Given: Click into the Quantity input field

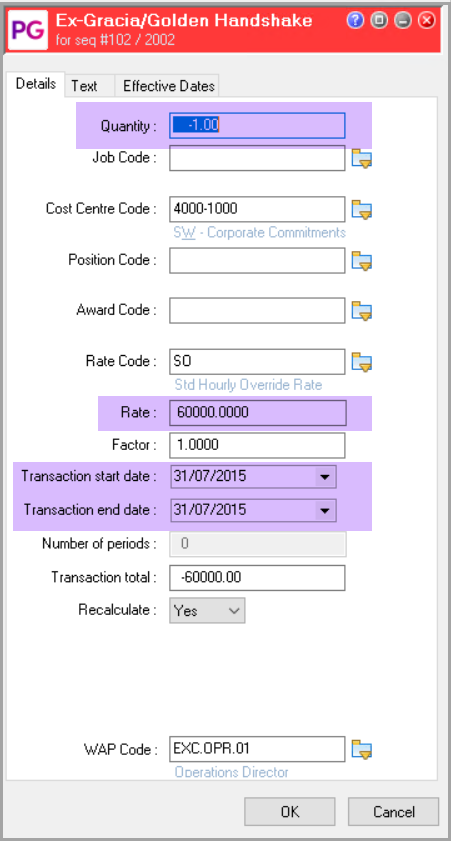Looking at the screenshot, I should (257, 126).
